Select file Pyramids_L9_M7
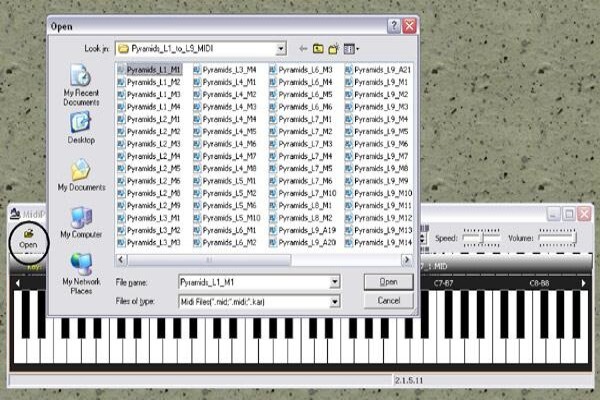This screenshot has height=400, width=600. point(377,156)
